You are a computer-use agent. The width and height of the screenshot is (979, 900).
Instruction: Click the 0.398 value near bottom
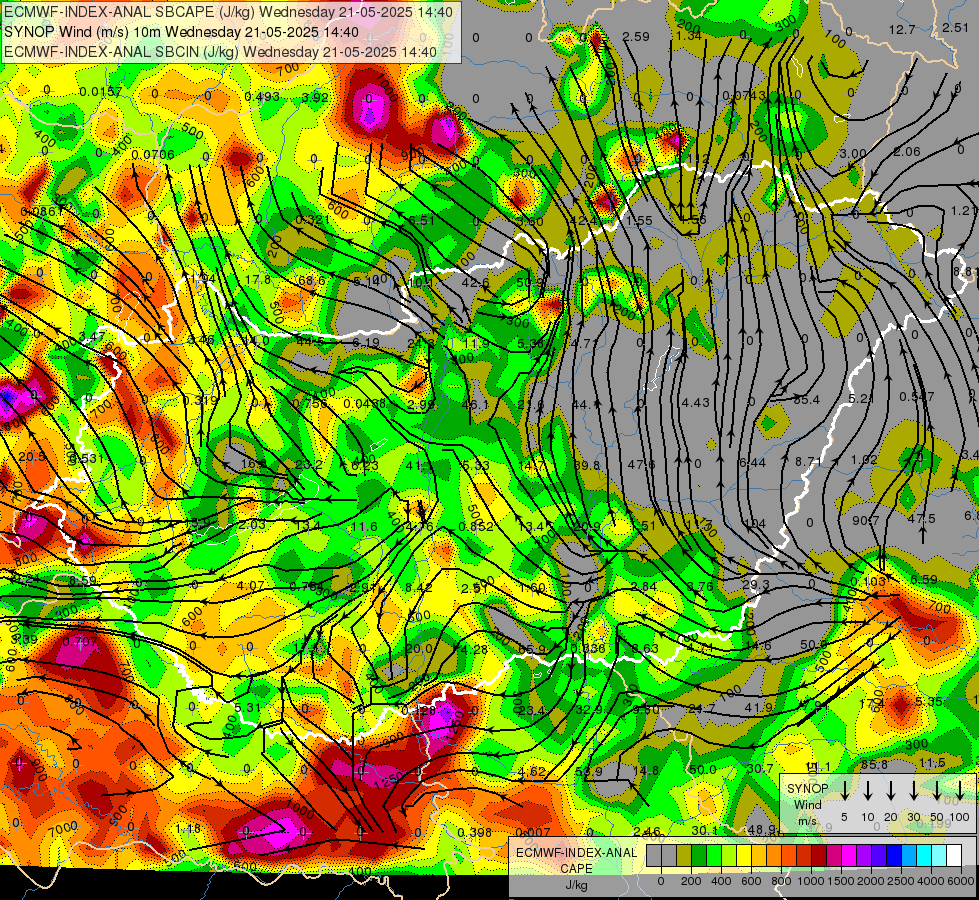[x=475, y=833]
